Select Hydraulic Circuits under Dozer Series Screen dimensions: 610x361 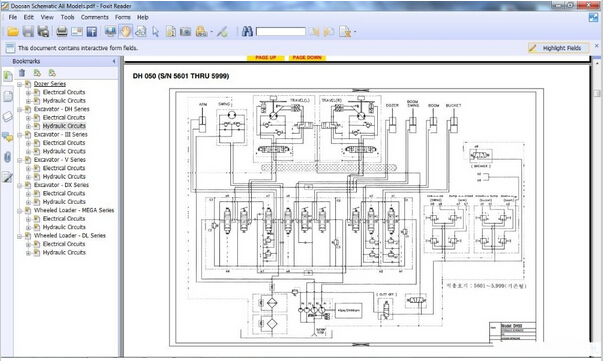pos(64,101)
